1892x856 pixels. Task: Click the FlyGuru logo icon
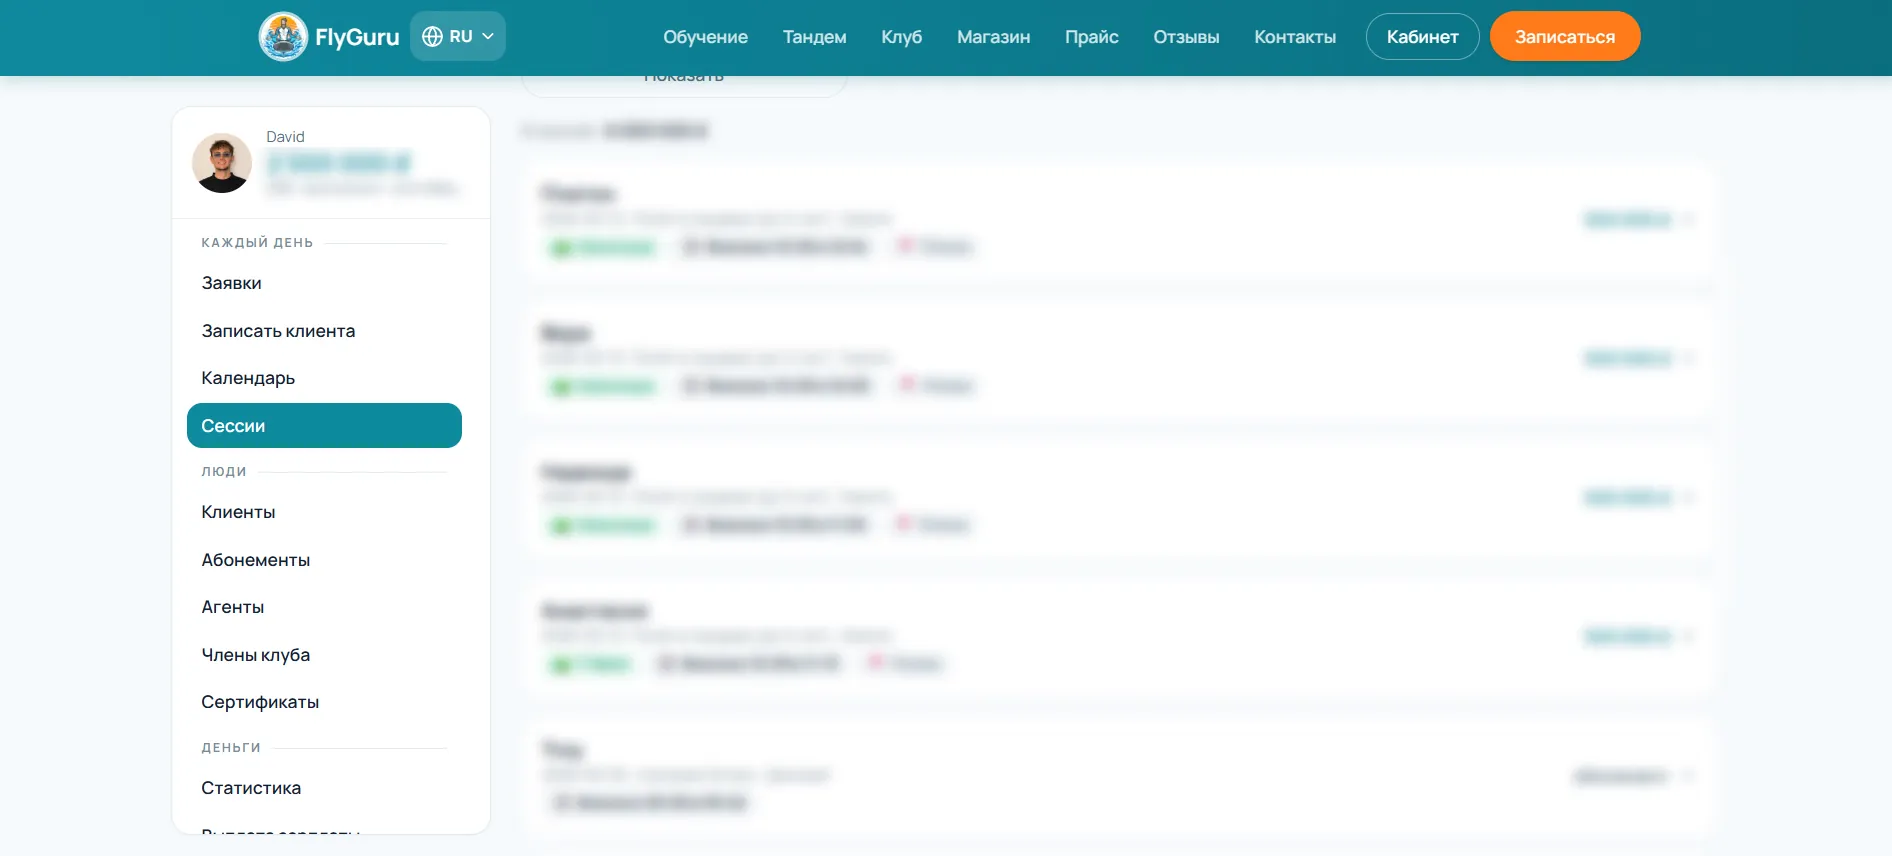(x=283, y=37)
